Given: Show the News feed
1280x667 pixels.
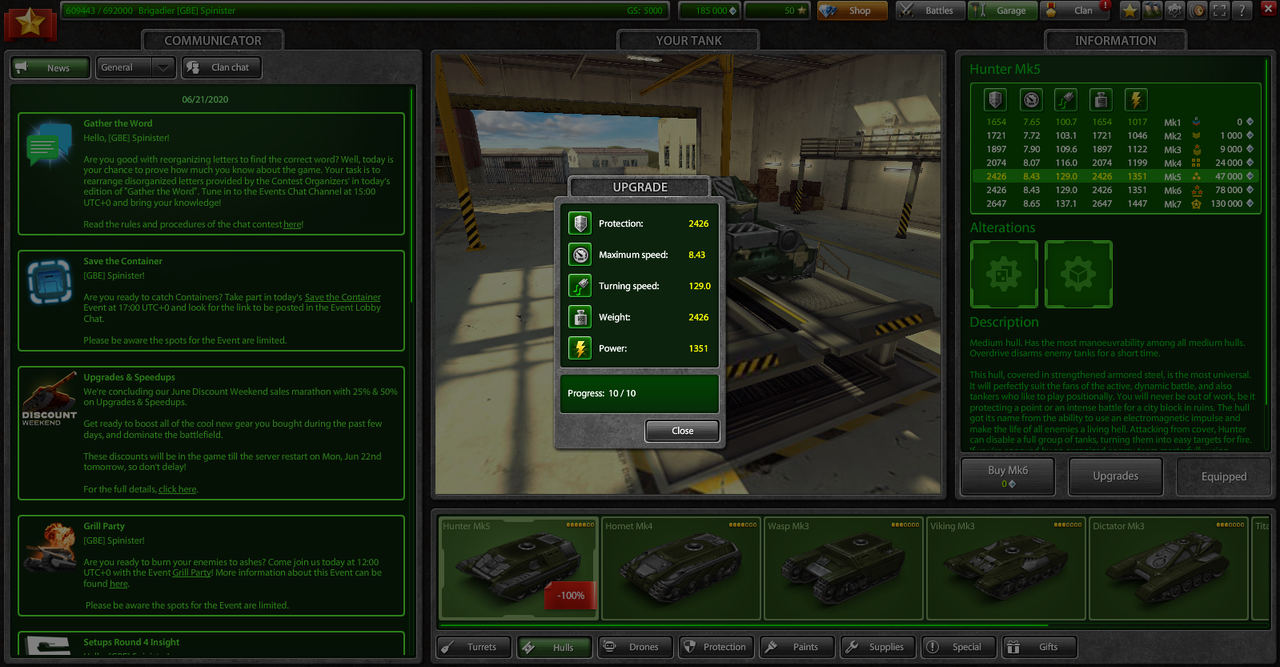Looking at the screenshot, I should 50,67.
